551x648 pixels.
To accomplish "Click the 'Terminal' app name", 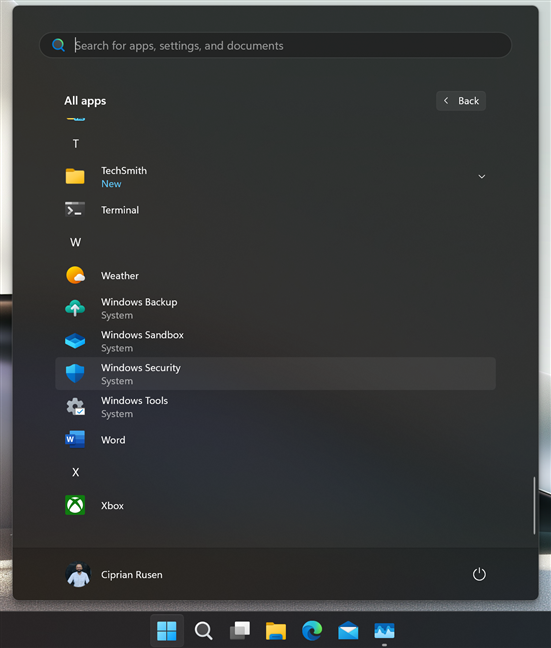I will click(x=120, y=210).
